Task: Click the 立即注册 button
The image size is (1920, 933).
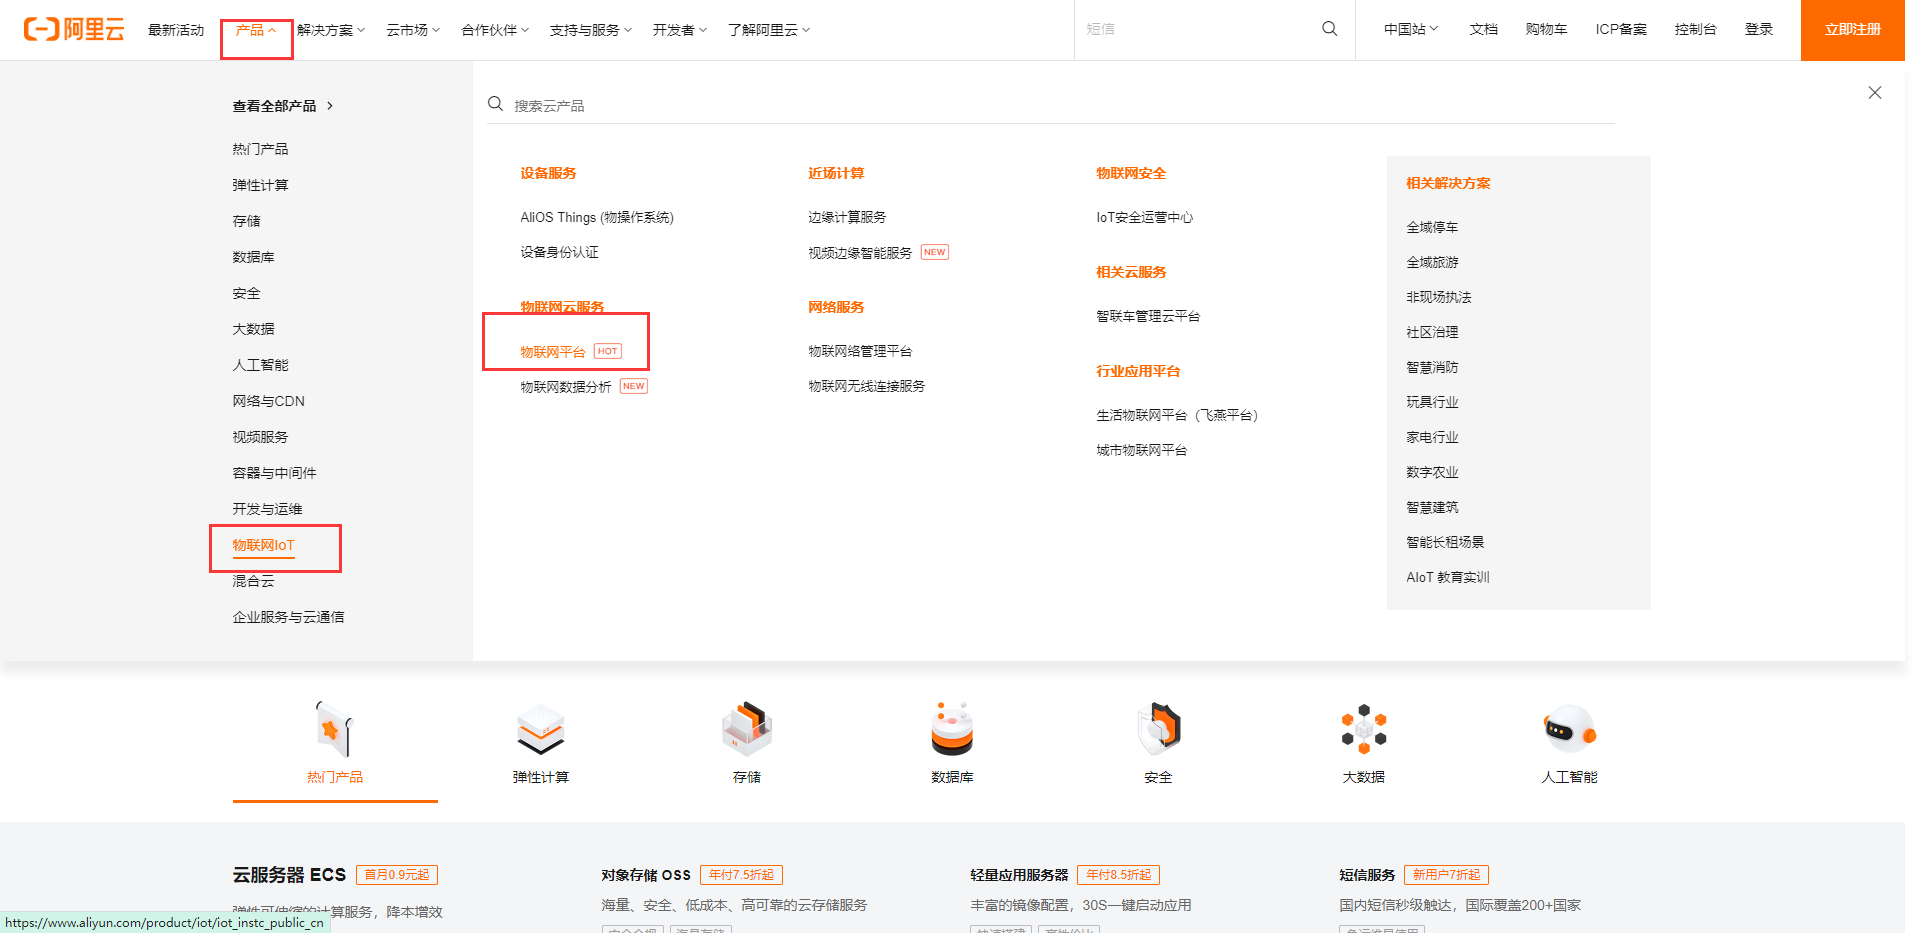Action: (1852, 30)
